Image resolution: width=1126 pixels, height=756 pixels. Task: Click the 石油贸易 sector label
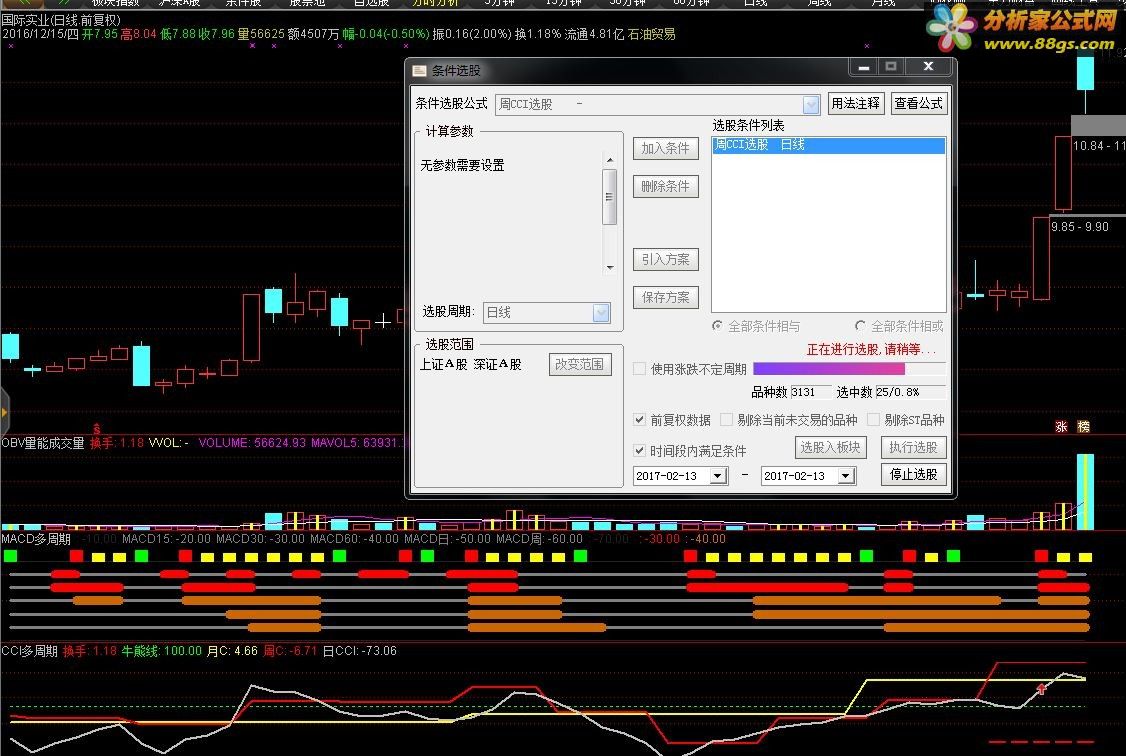pyautogui.click(x=651, y=34)
